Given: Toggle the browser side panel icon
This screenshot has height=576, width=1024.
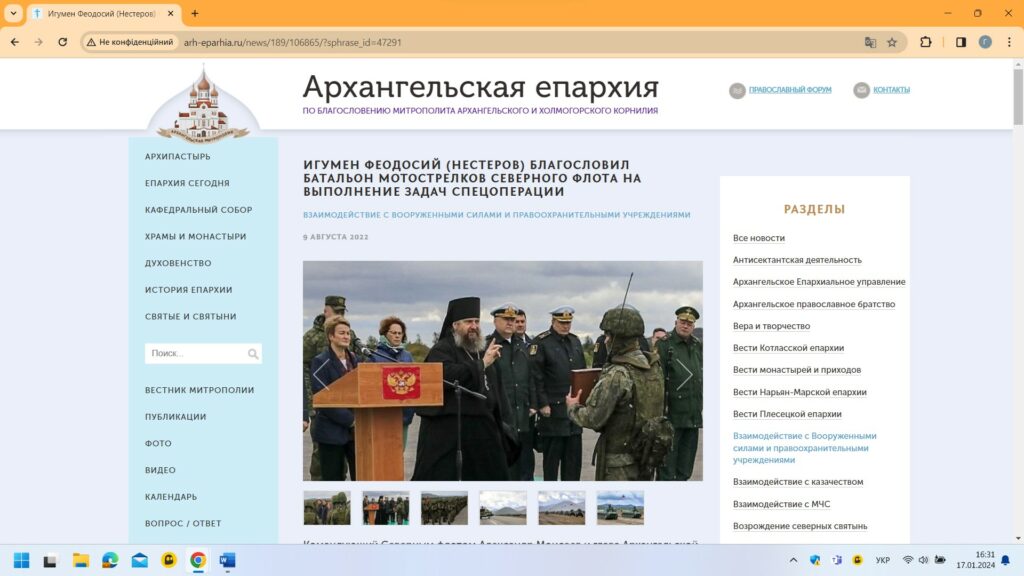Looking at the screenshot, I should (961, 42).
